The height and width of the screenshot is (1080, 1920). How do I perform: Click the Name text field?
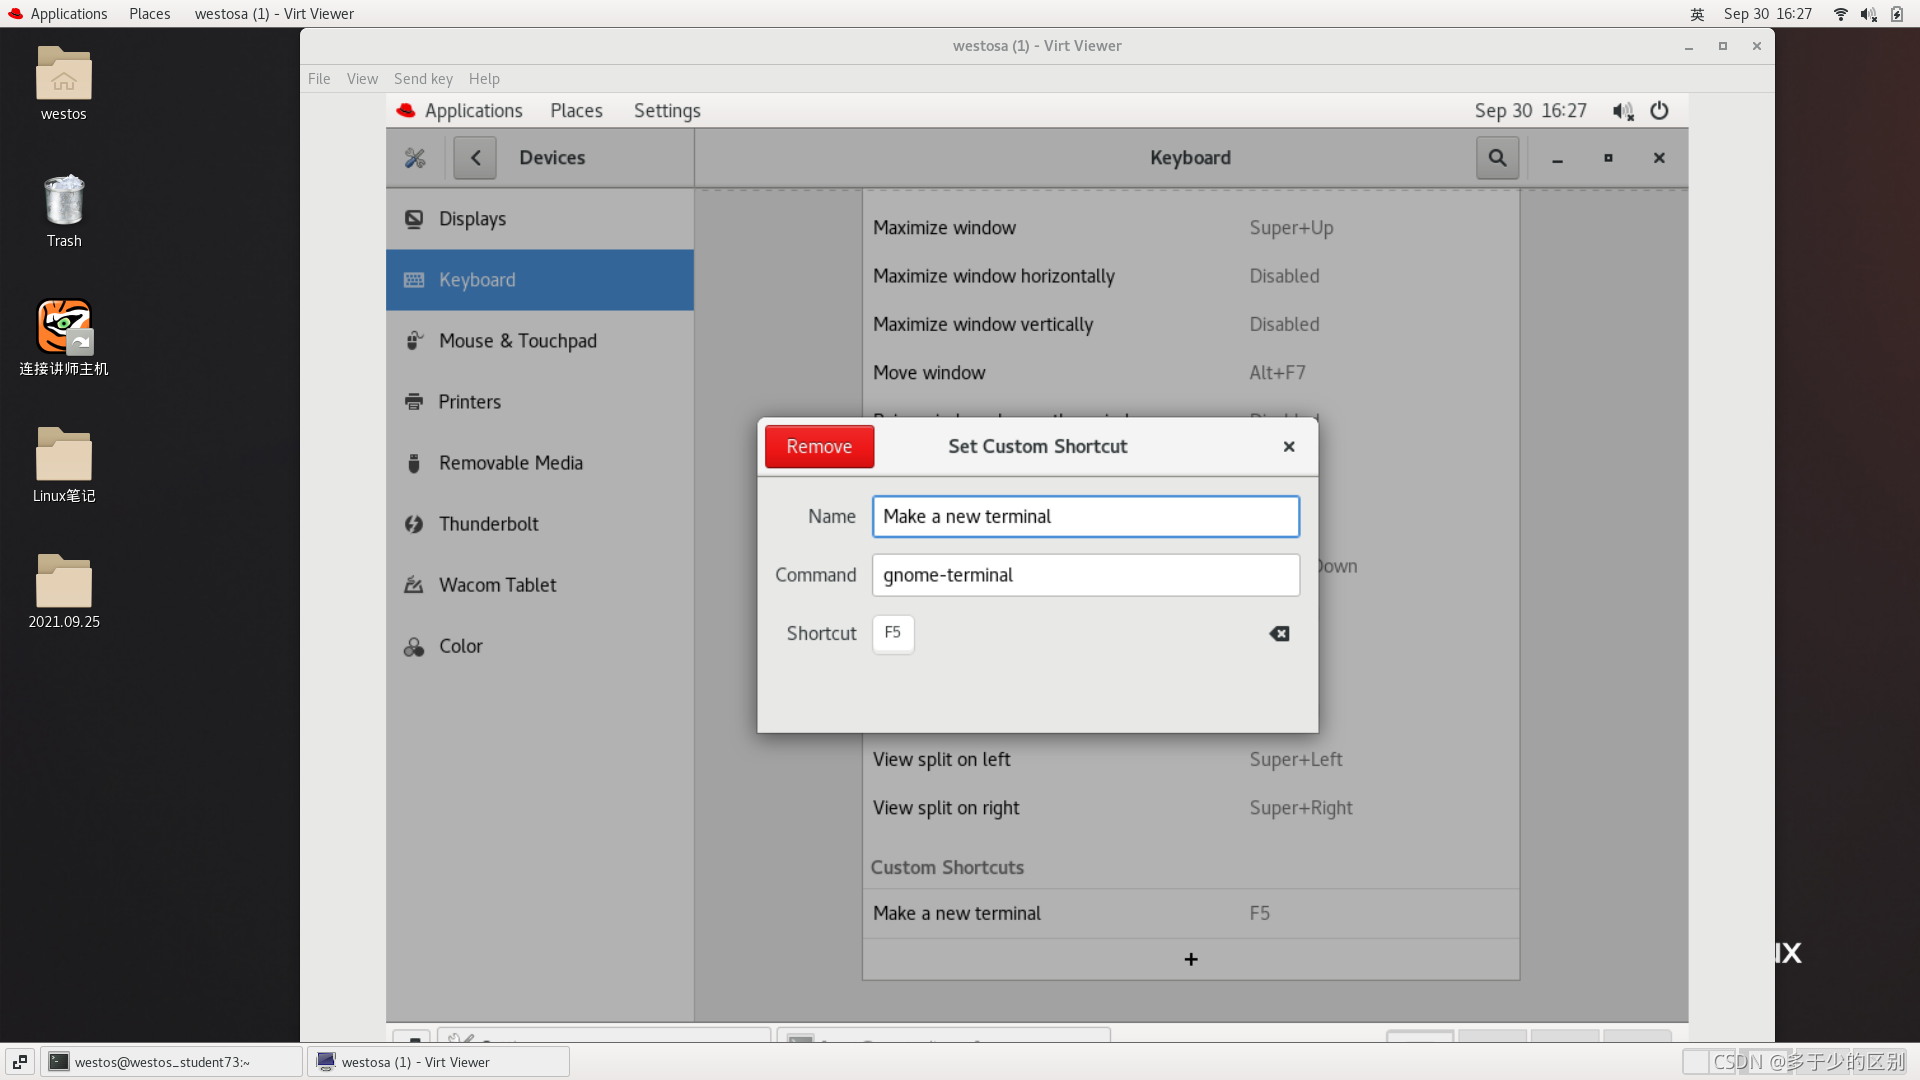1085,517
